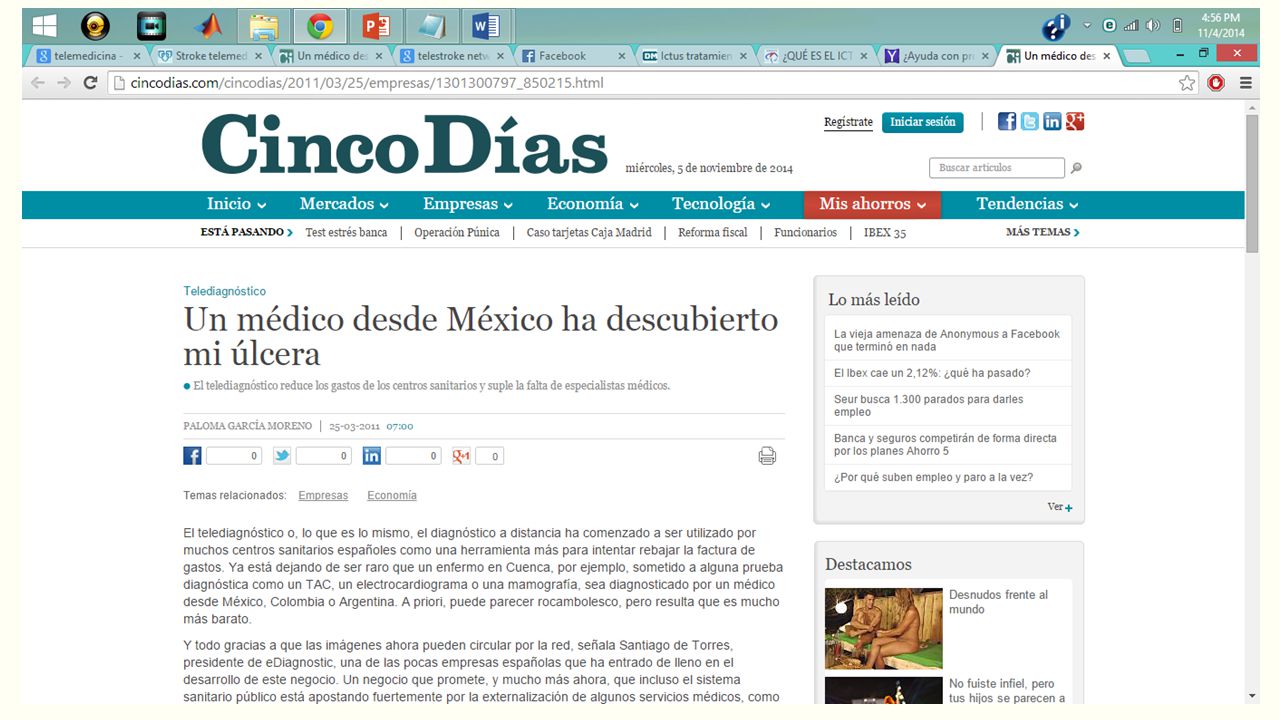This screenshot has height=720, width=1280.
Task: Open '¿Por qué suben empleo y paro' story
Action: [934, 477]
